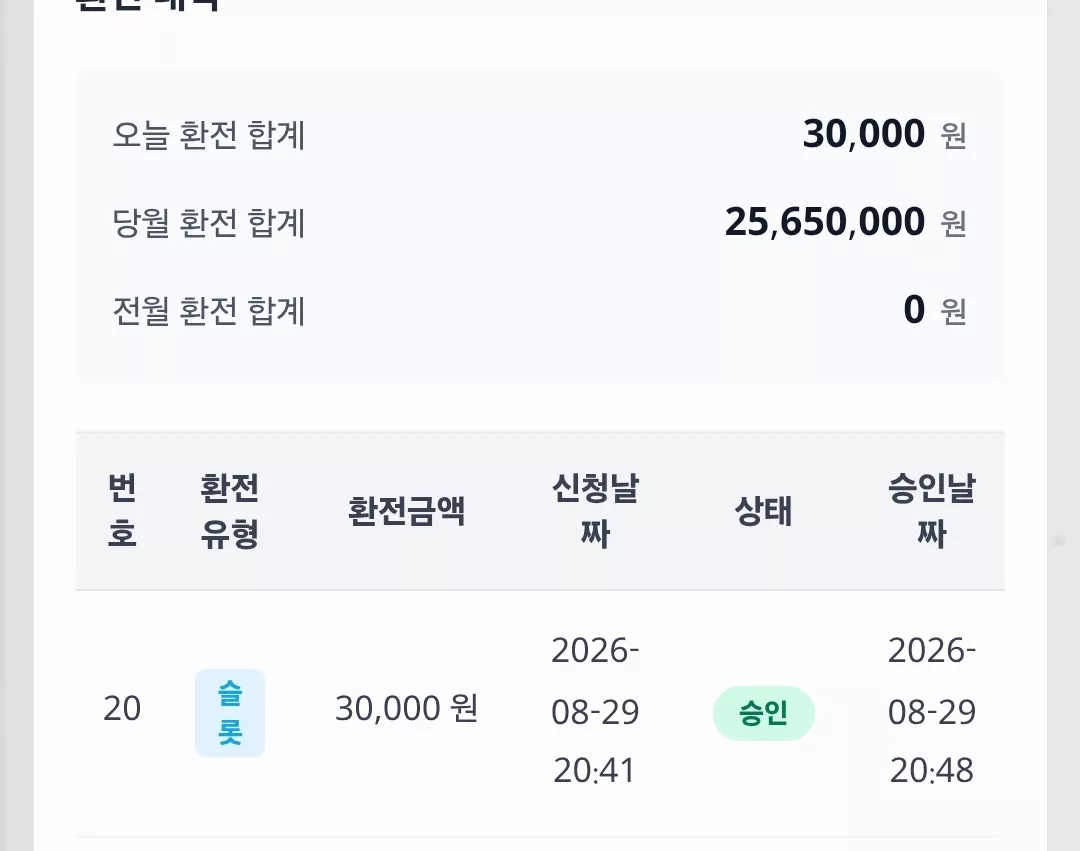Select the 오늘 환전 합계 label

[209, 134]
